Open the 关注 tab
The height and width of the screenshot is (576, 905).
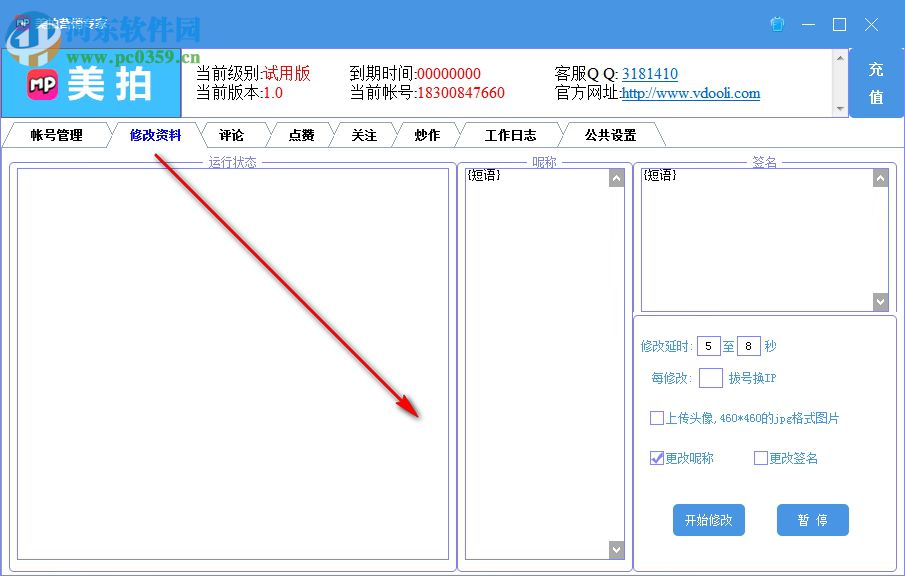(x=364, y=134)
